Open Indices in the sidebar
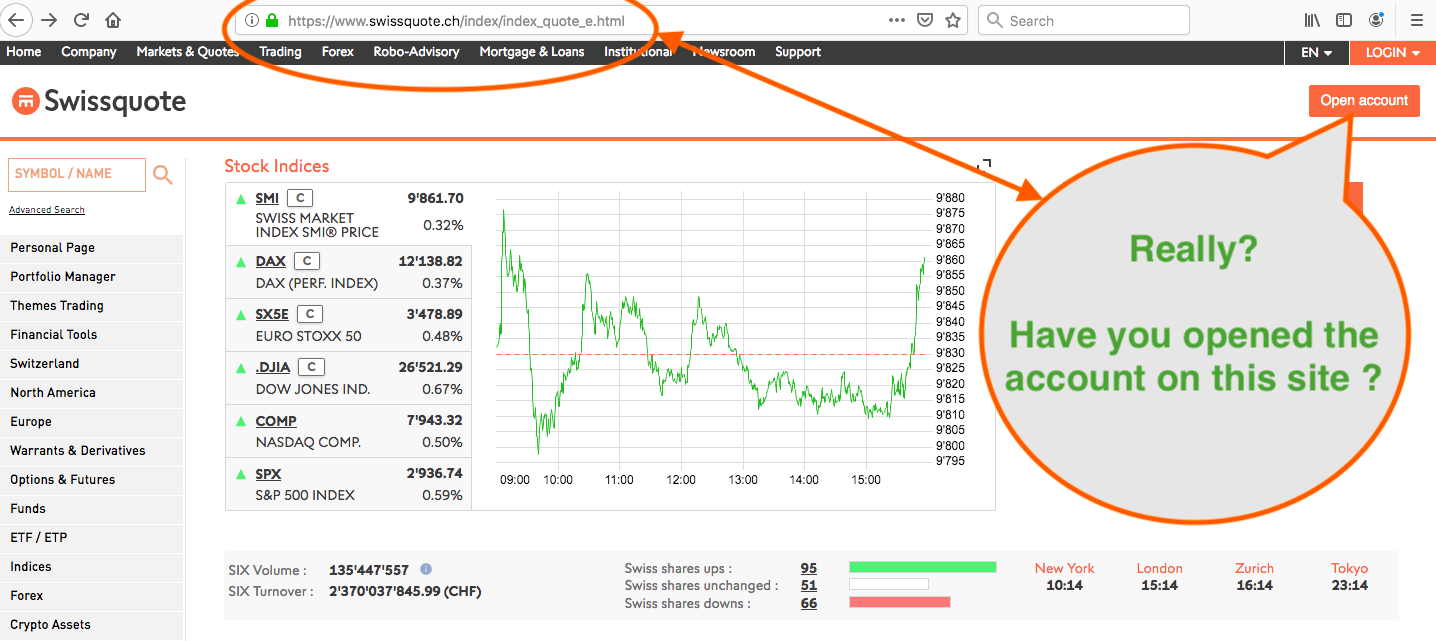Image resolution: width=1436 pixels, height=641 pixels. point(92,567)
